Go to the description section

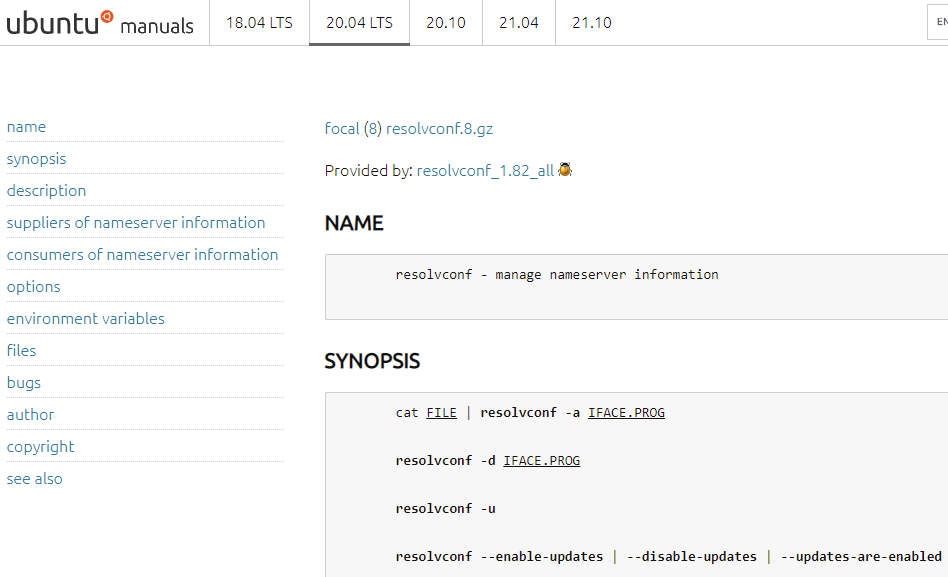[47, 191]
